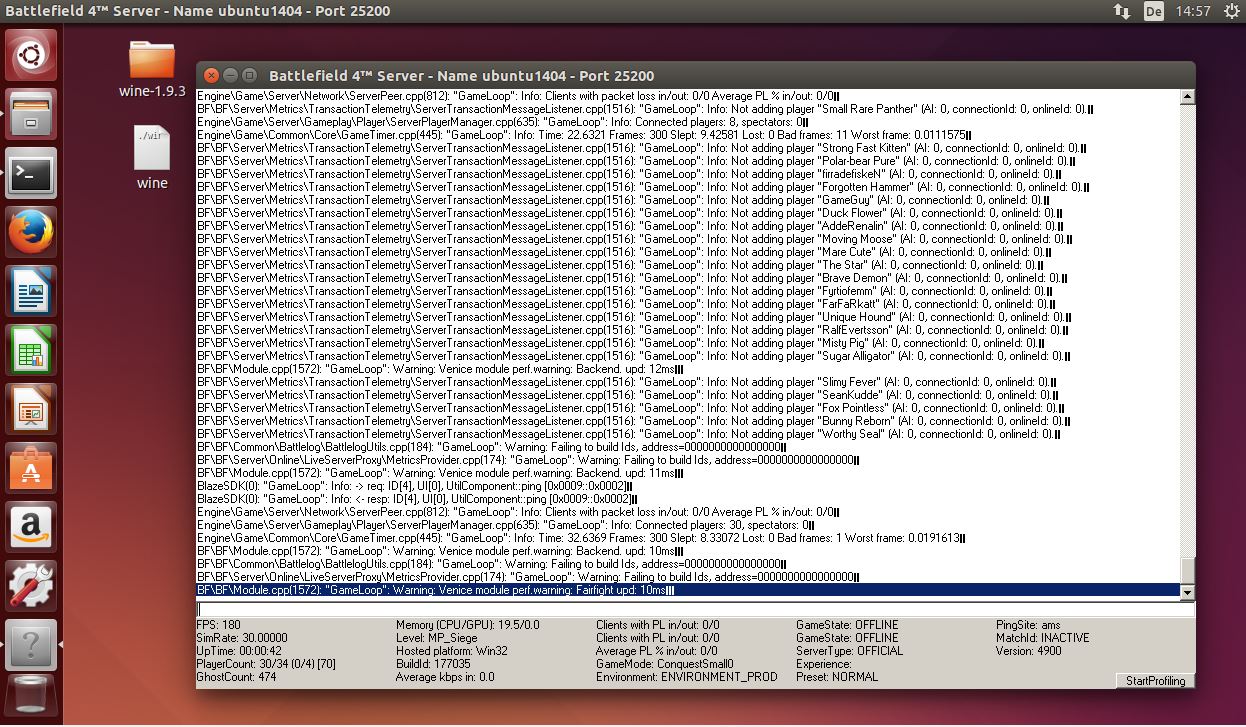Image resolution: width=1246 pixels, height=727 pixels.
Task: Open LibreOffice Writer from the dock
Action: pyautogui.click(x=31, y=291)
